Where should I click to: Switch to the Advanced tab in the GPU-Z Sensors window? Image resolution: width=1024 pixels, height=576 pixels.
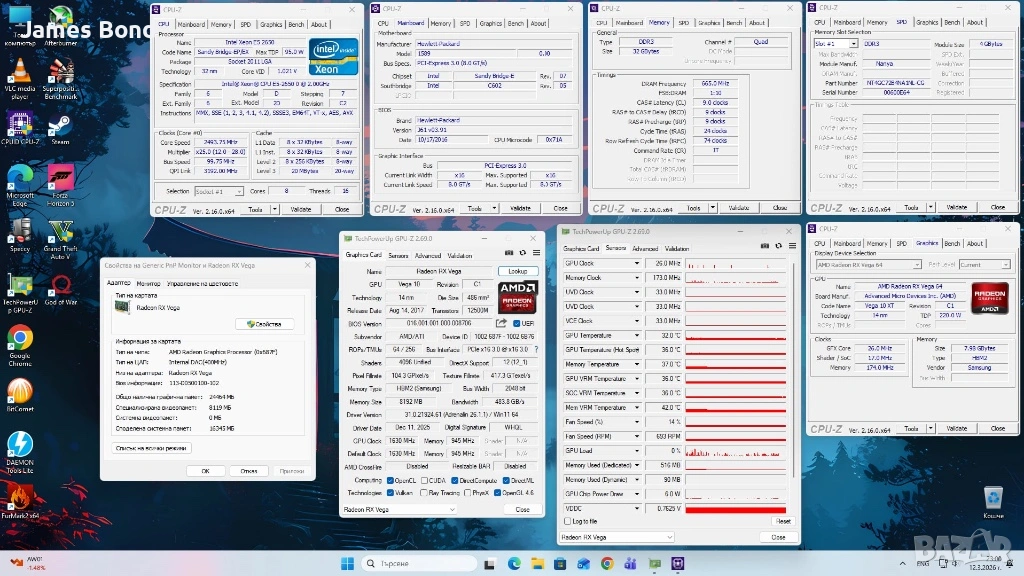645,248
